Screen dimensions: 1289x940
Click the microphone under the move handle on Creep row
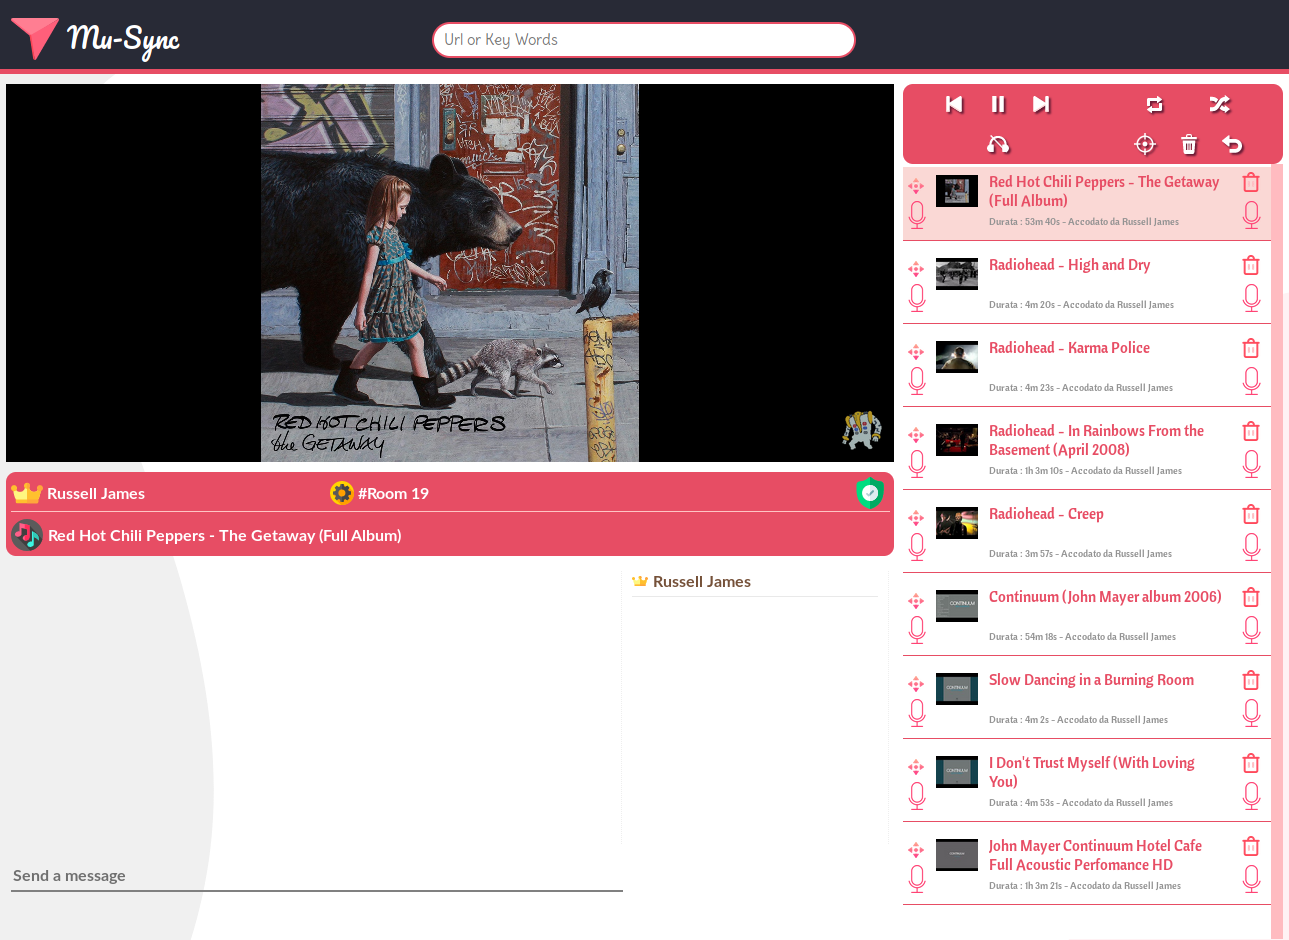pyautogui.click(x=917, y=547)
